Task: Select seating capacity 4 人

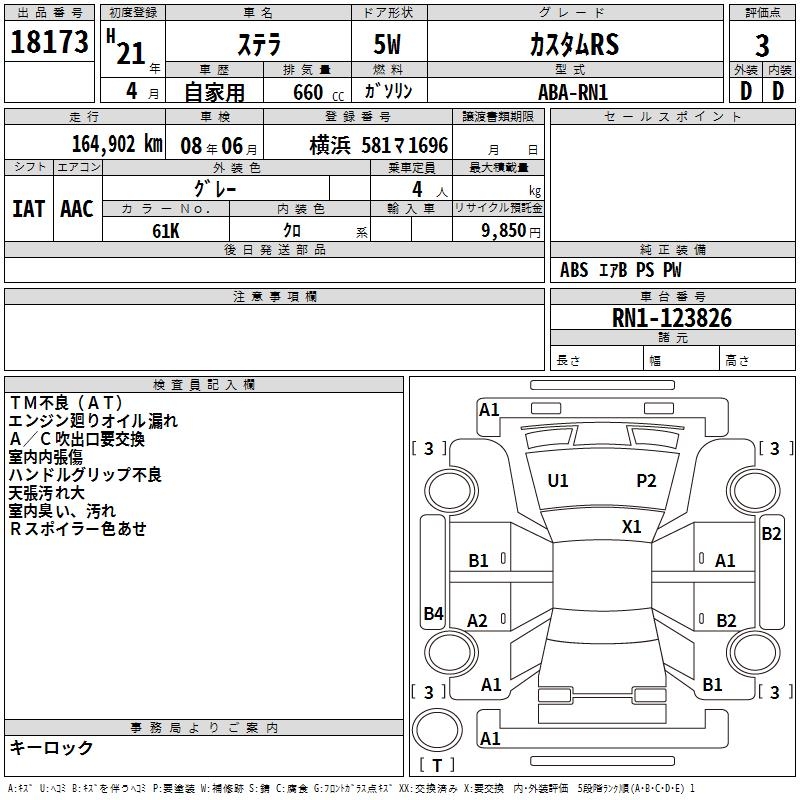Action: pos(430,190)
